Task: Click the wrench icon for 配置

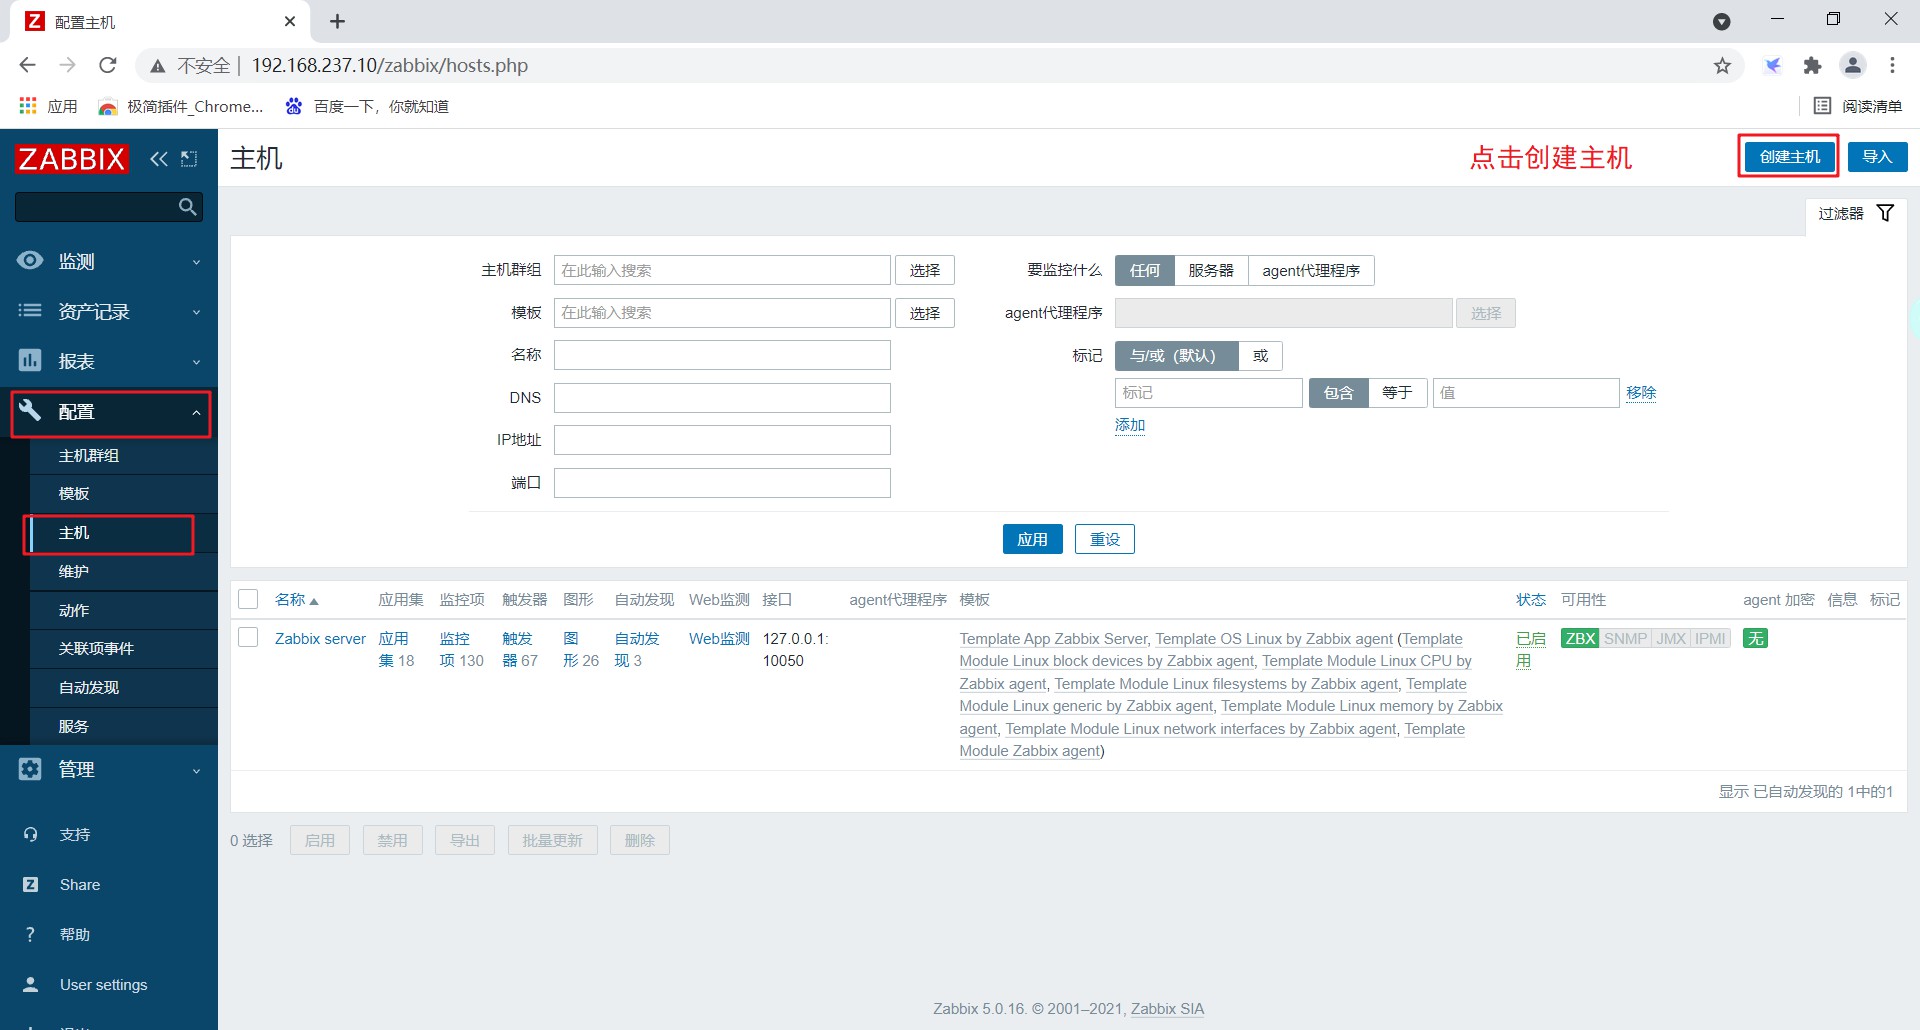Action: [x=30, y=411]
